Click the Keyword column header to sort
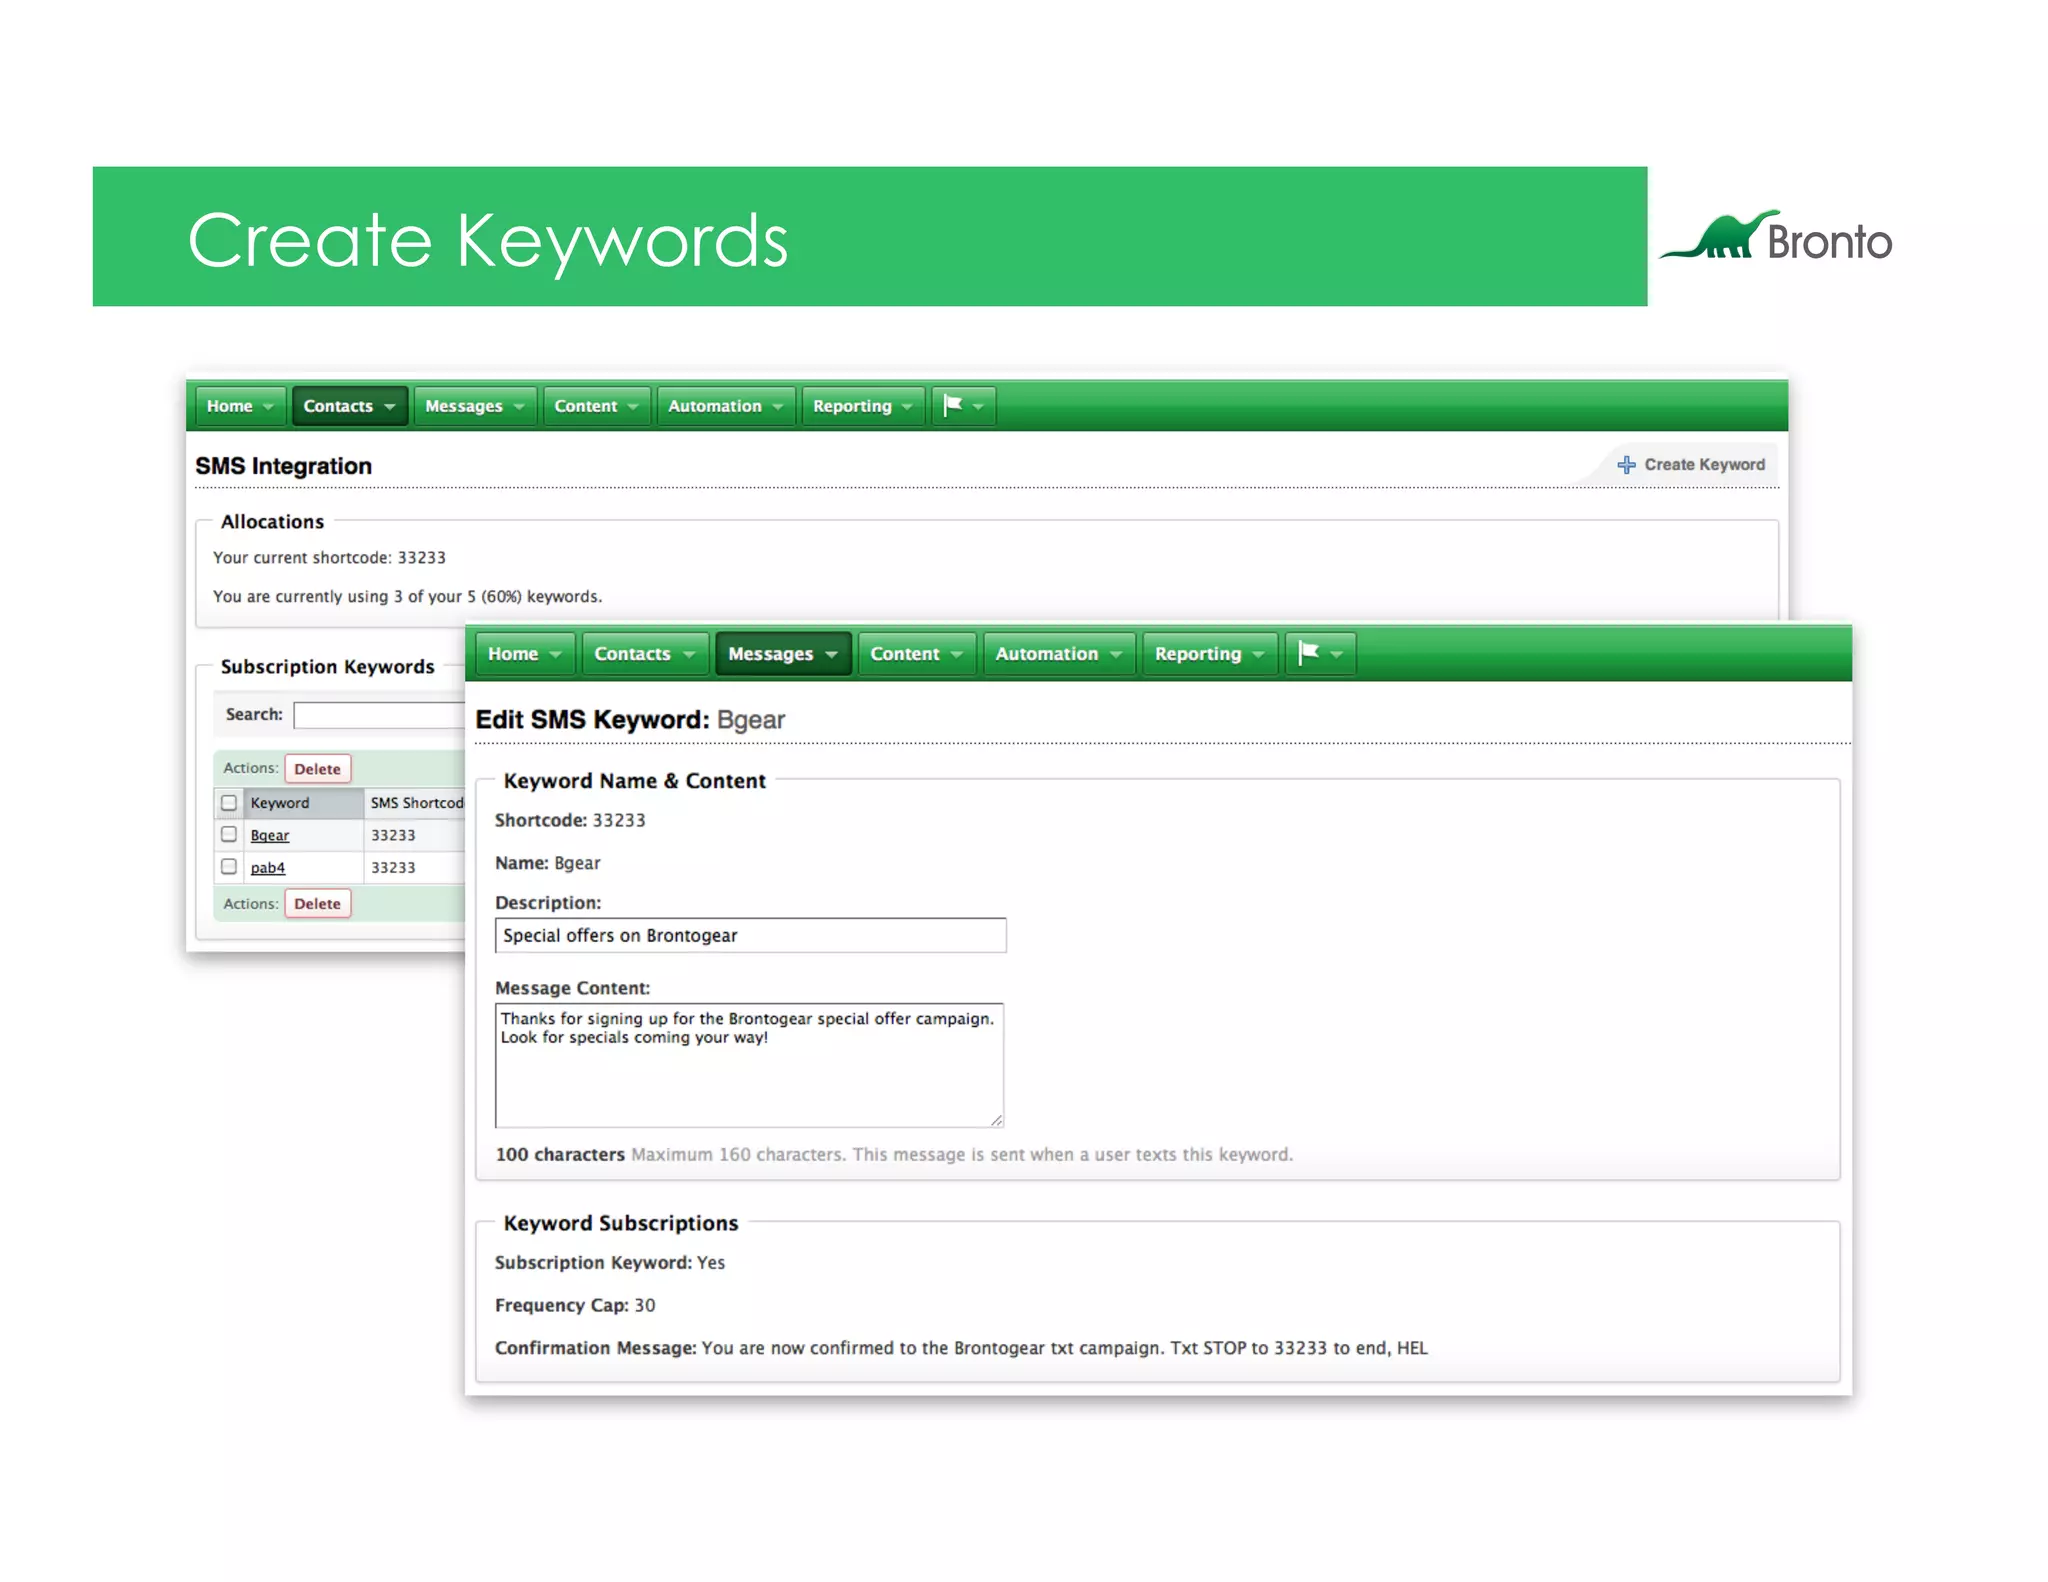The image size is (2048, 1582). tap(304, 803)
